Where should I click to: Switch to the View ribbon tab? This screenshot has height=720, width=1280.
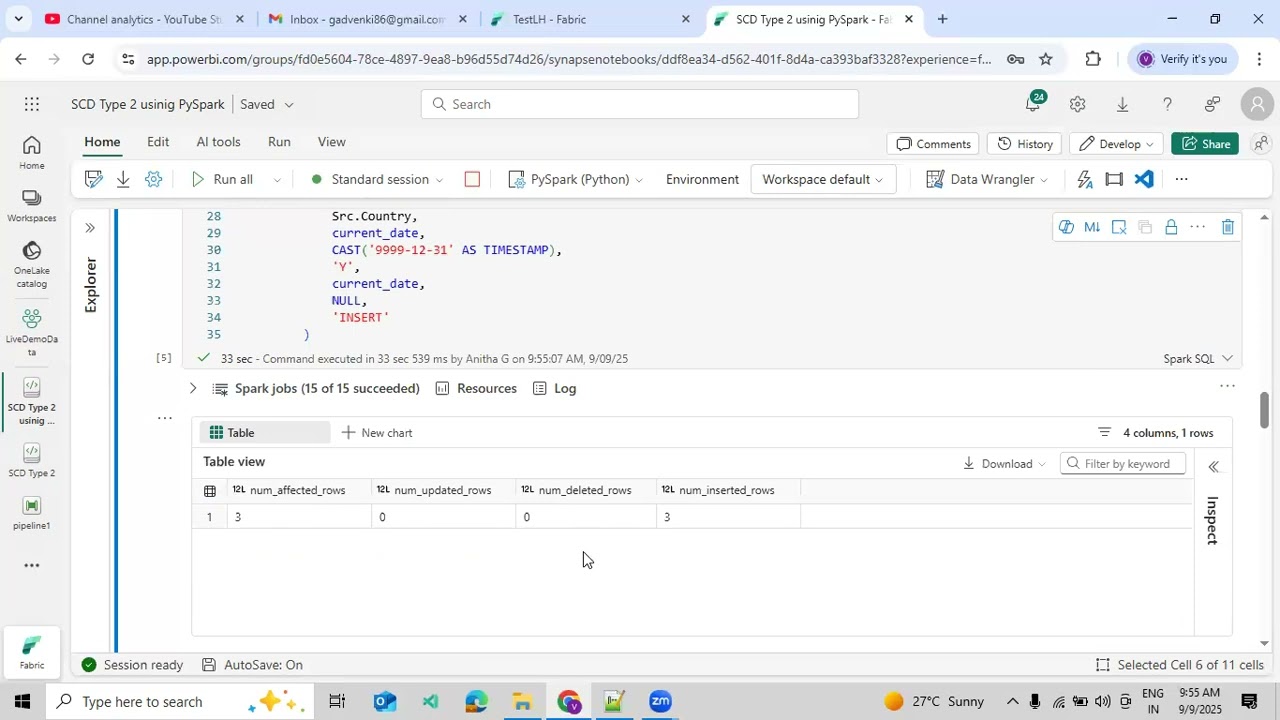[331, 142]
